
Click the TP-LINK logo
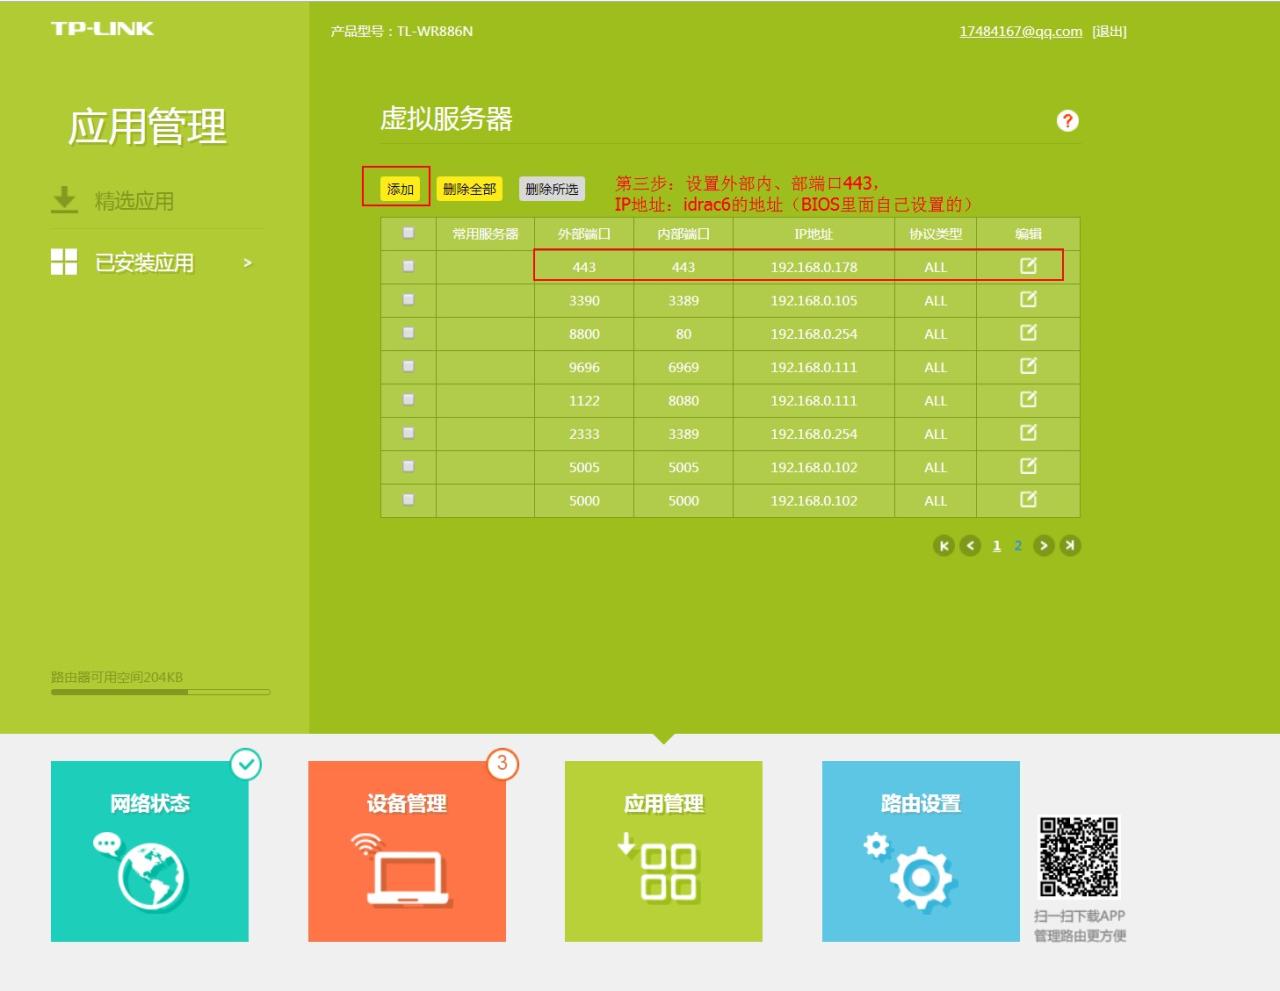point(102,28)
